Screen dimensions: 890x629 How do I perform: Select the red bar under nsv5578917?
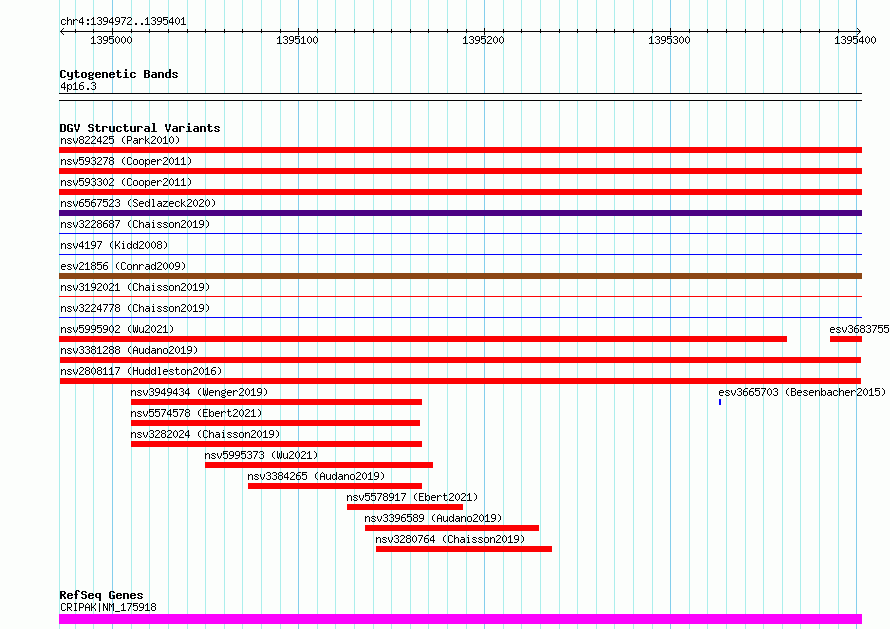point(405,507)
